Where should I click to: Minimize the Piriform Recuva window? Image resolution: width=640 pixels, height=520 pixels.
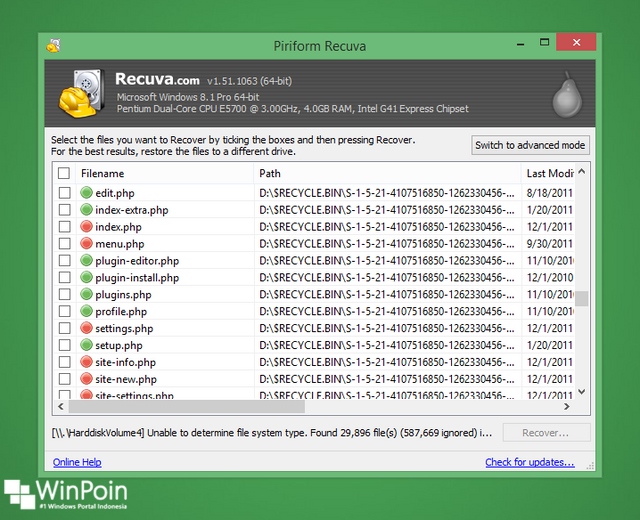(x=520, y=42)
